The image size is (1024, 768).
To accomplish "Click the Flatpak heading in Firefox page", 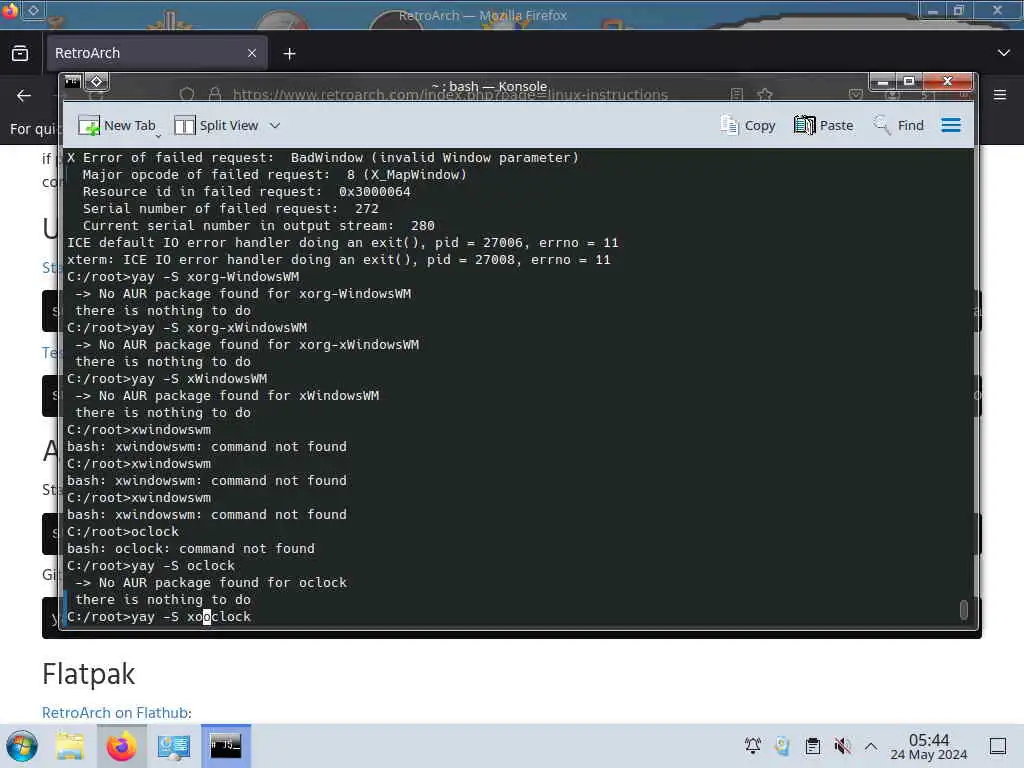I will (88, 674).
